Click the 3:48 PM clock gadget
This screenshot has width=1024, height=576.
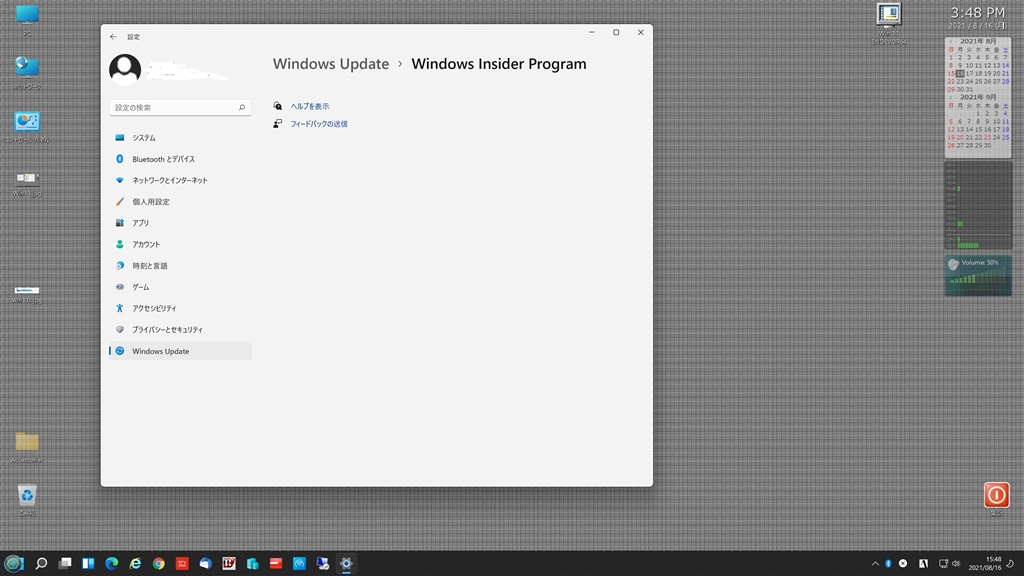977,13
